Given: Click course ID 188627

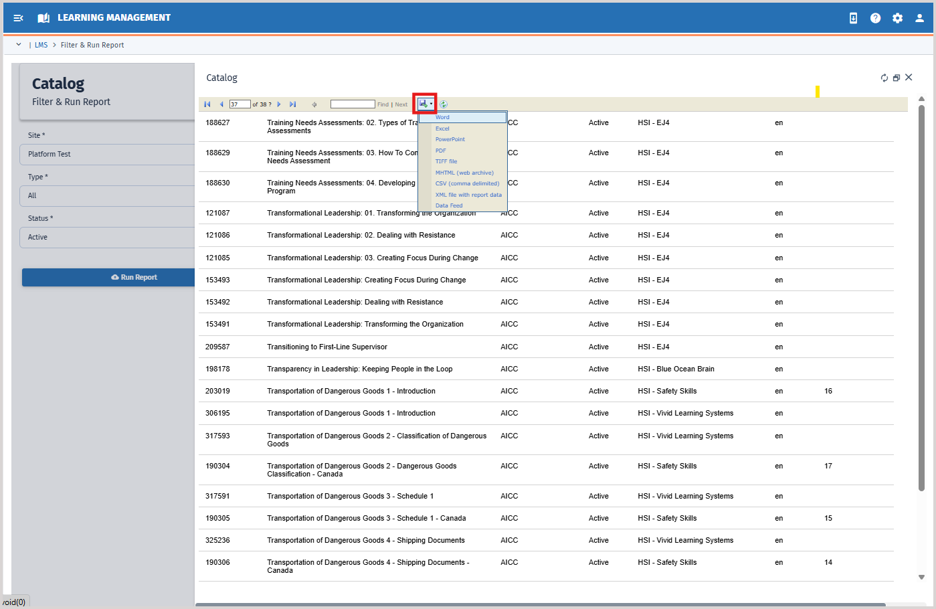Looking at the screenshot, I should click(217, 122).
